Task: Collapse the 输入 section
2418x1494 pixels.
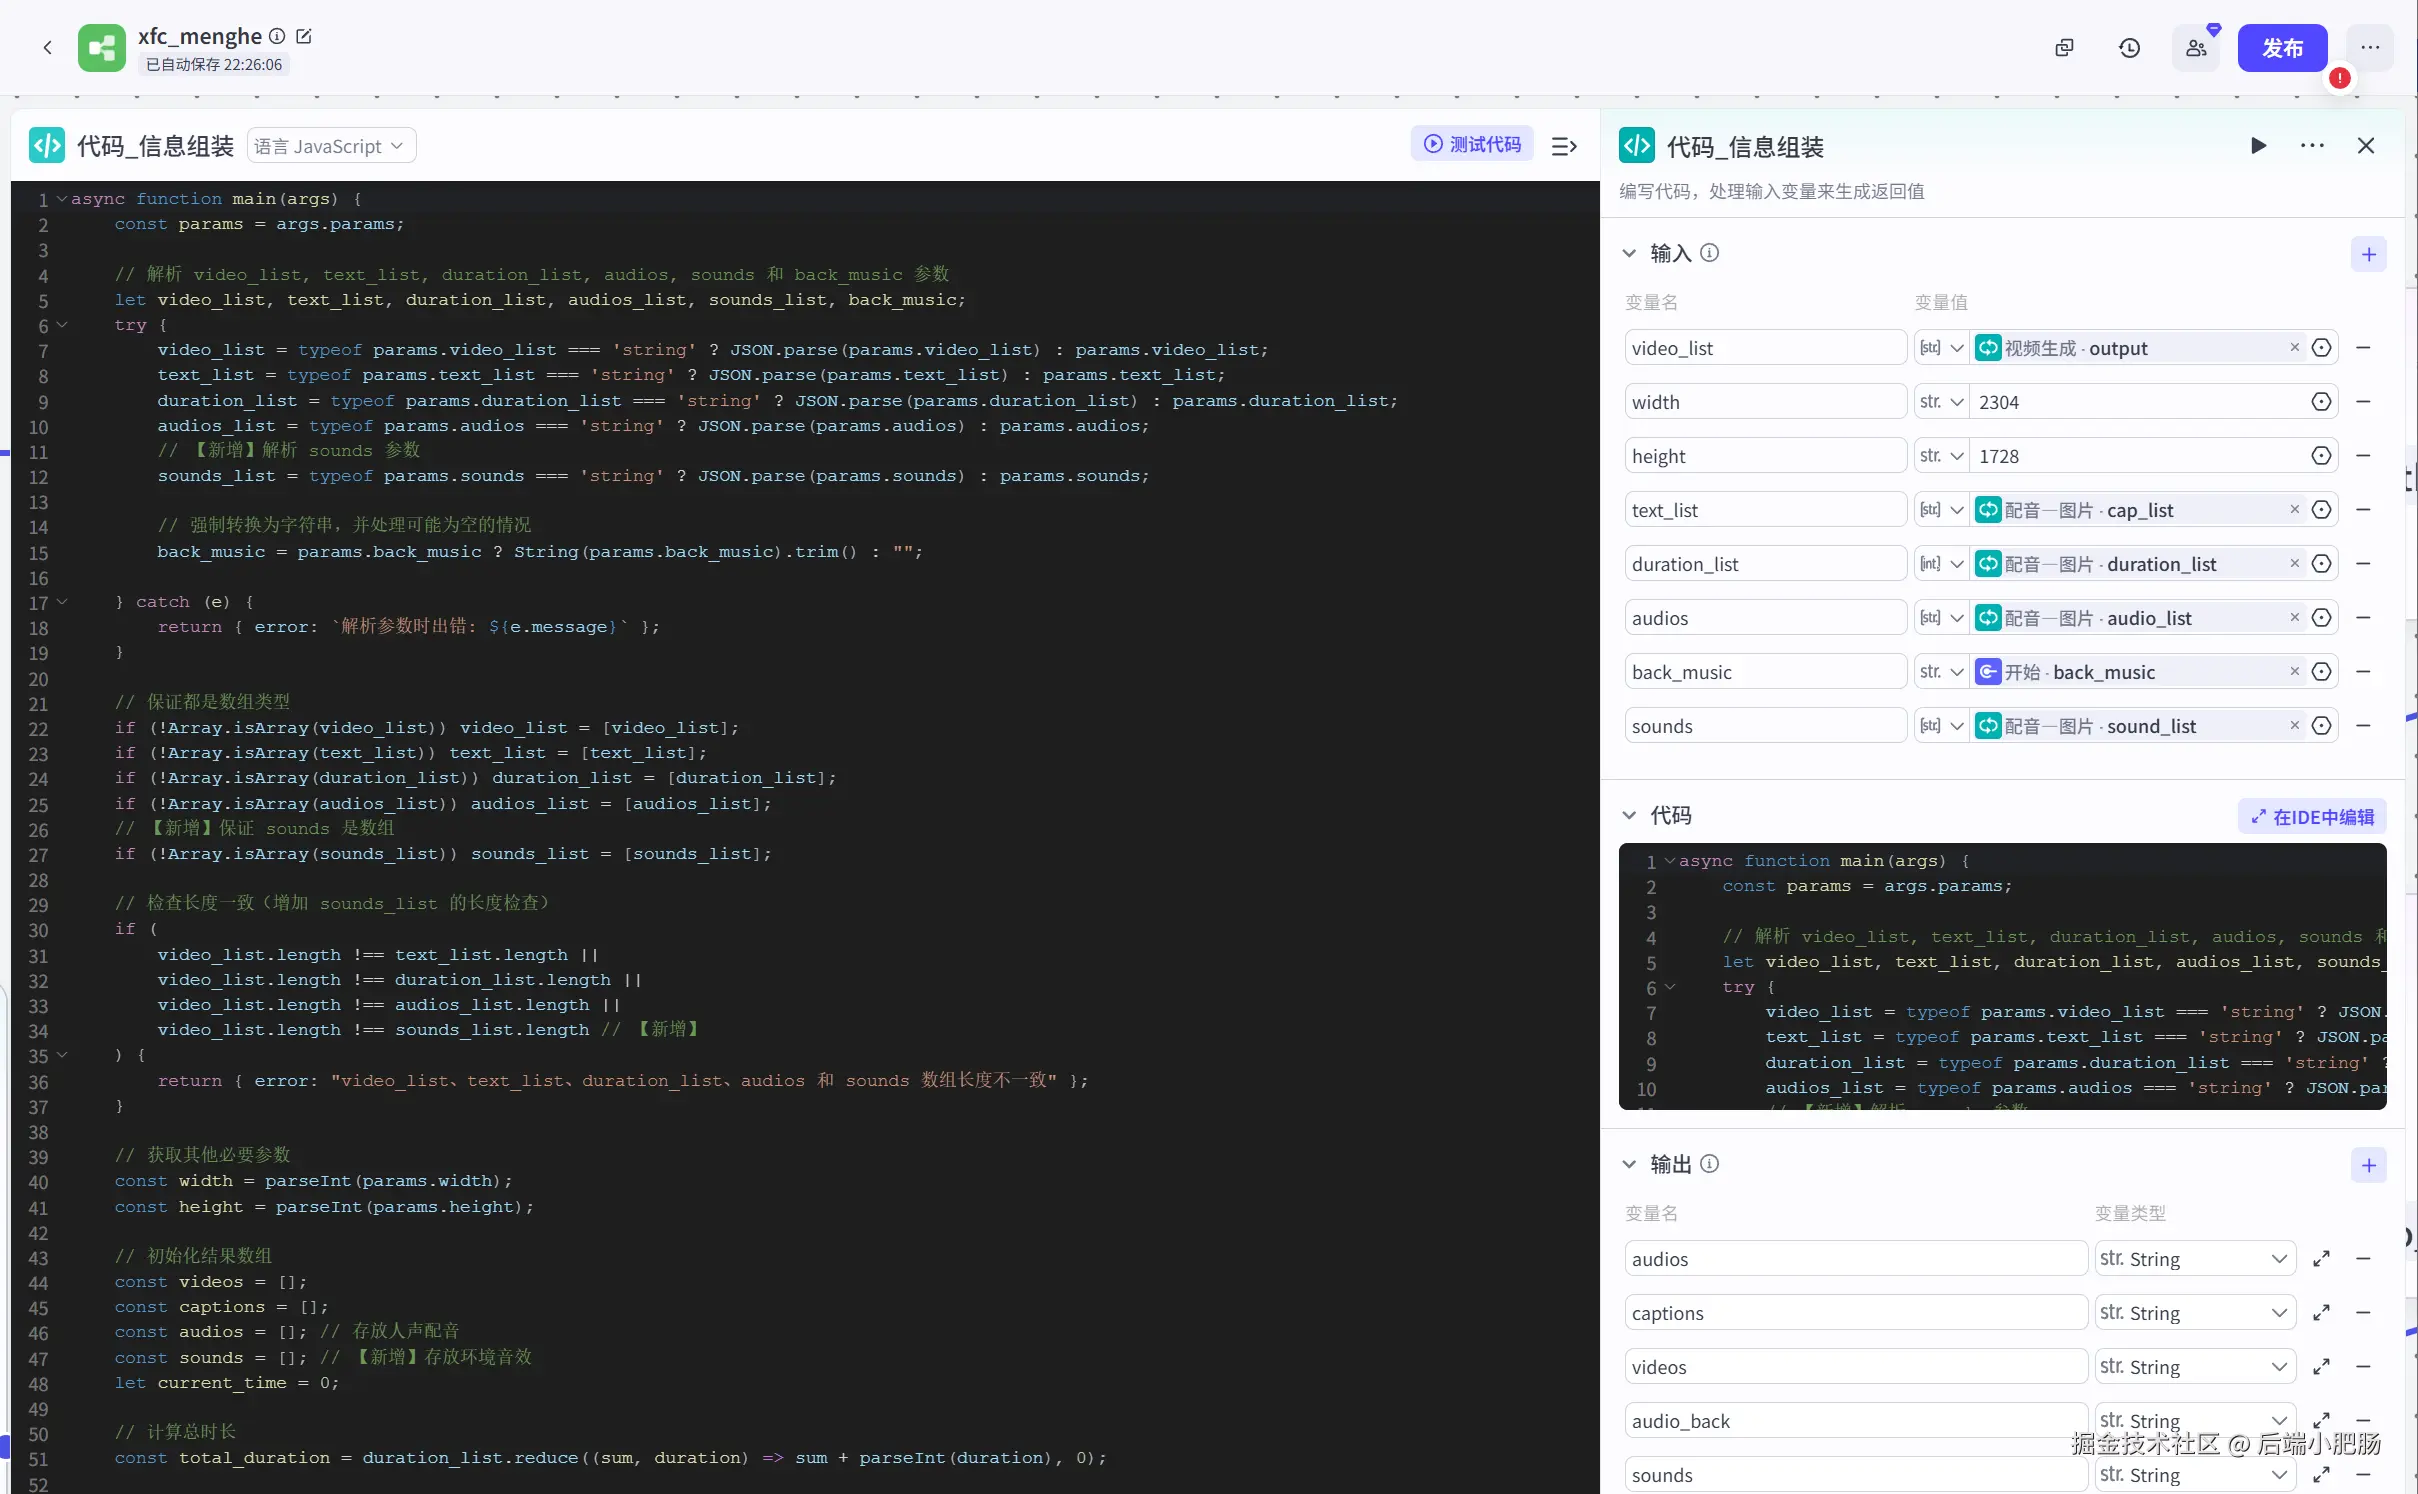Action: pyautogui.click(x=1629, y=253)
